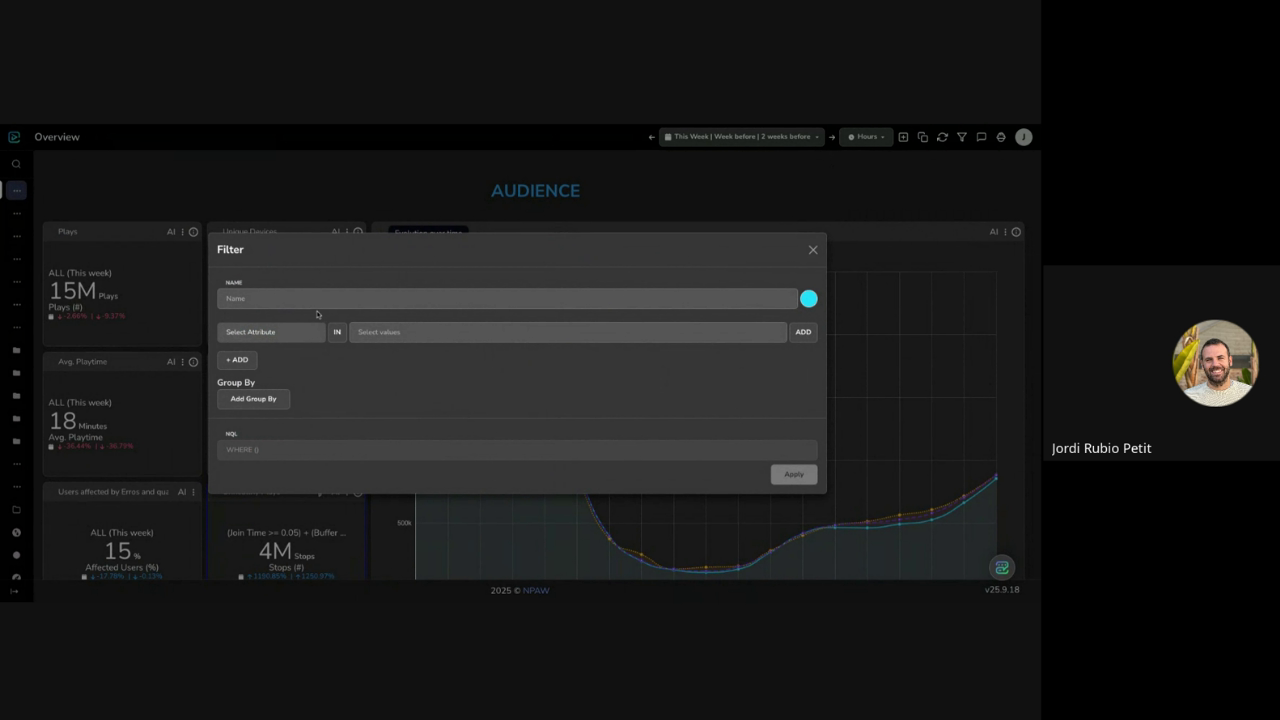Open the comments speech bubble icon

(981, 137)
